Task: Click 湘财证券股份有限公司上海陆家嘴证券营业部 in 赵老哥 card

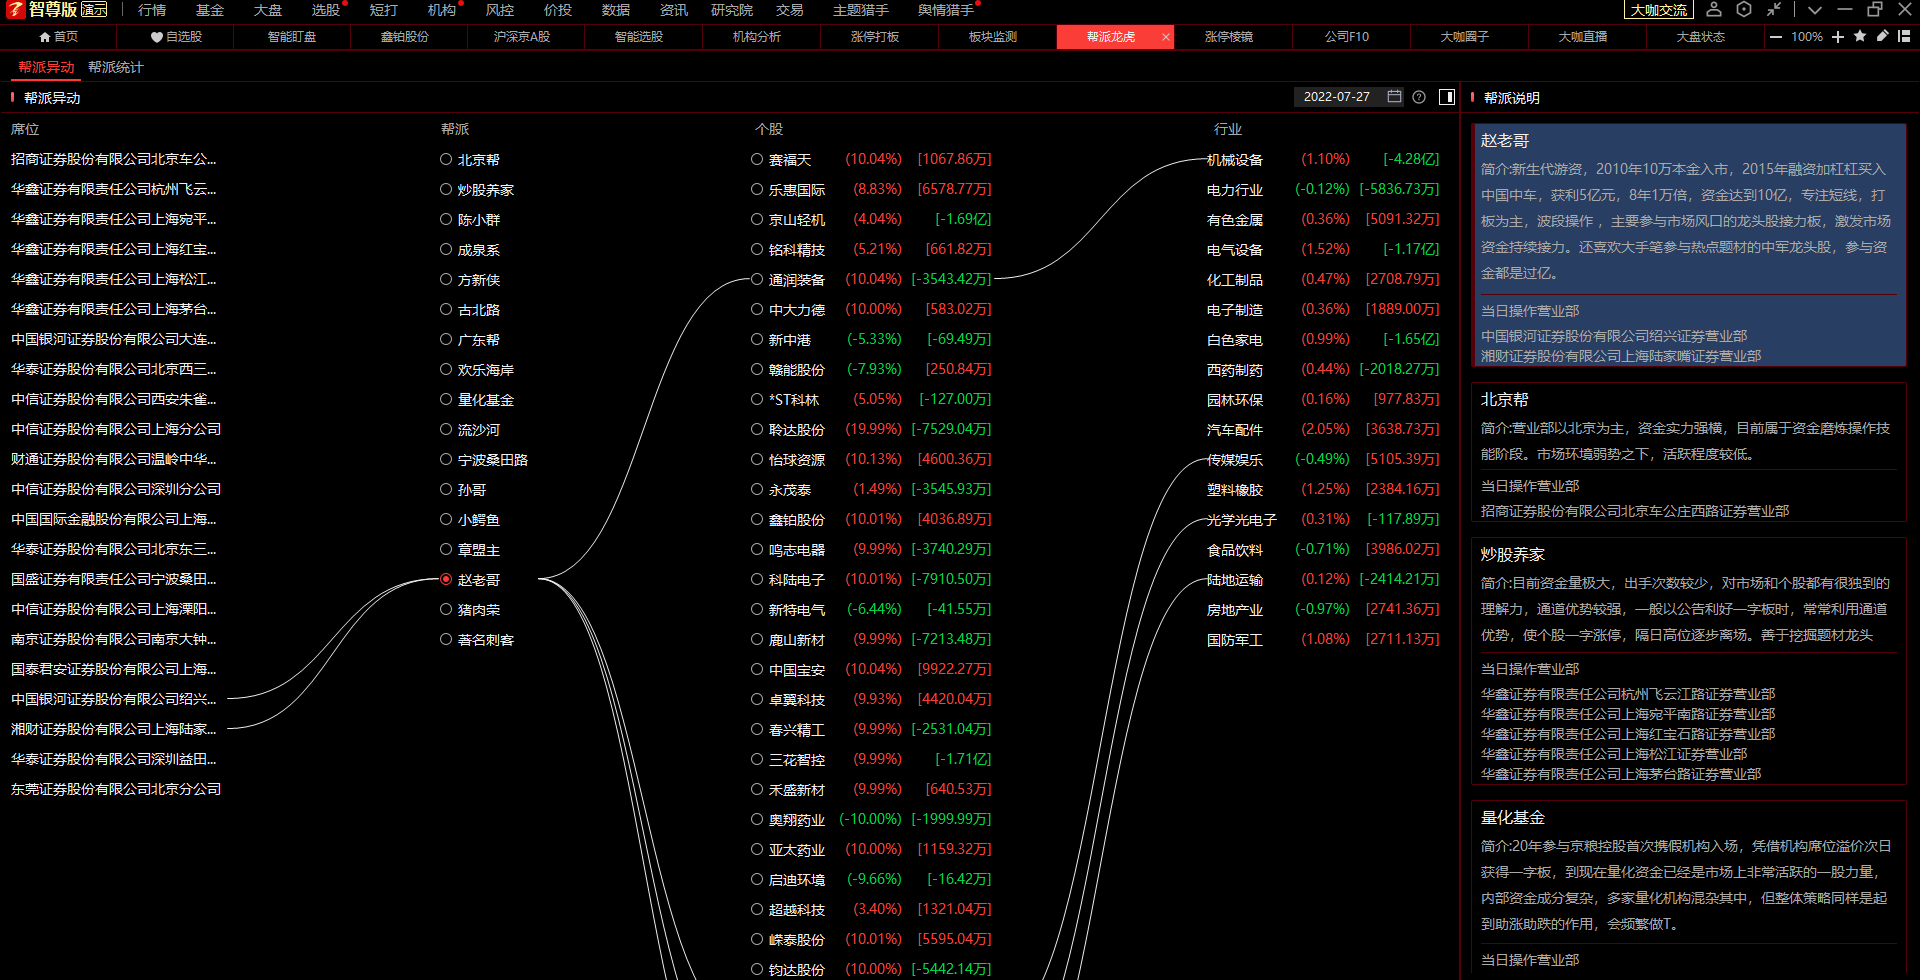Action: (x=1621, y=356)
